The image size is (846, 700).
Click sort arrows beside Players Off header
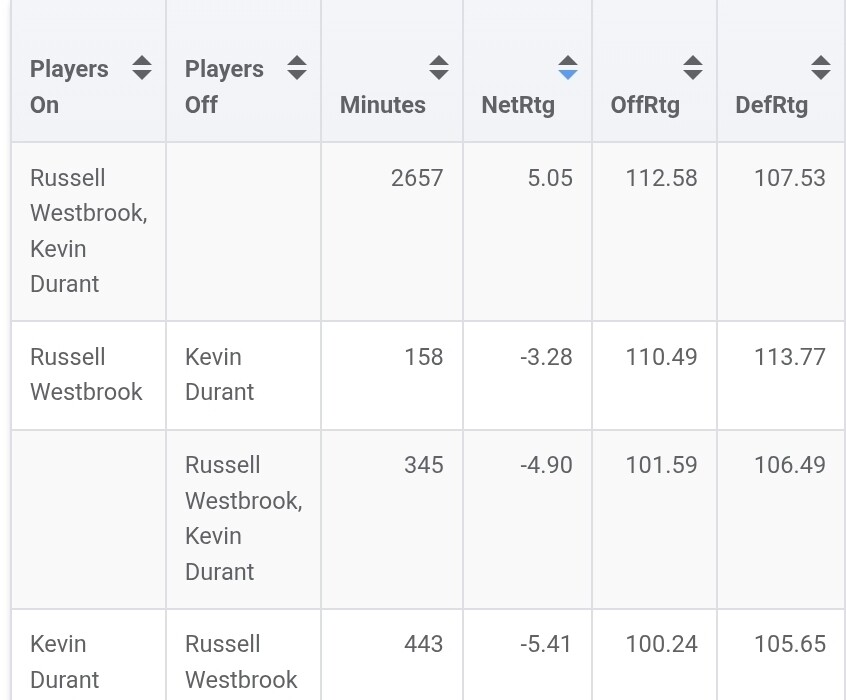pos(296,68)
